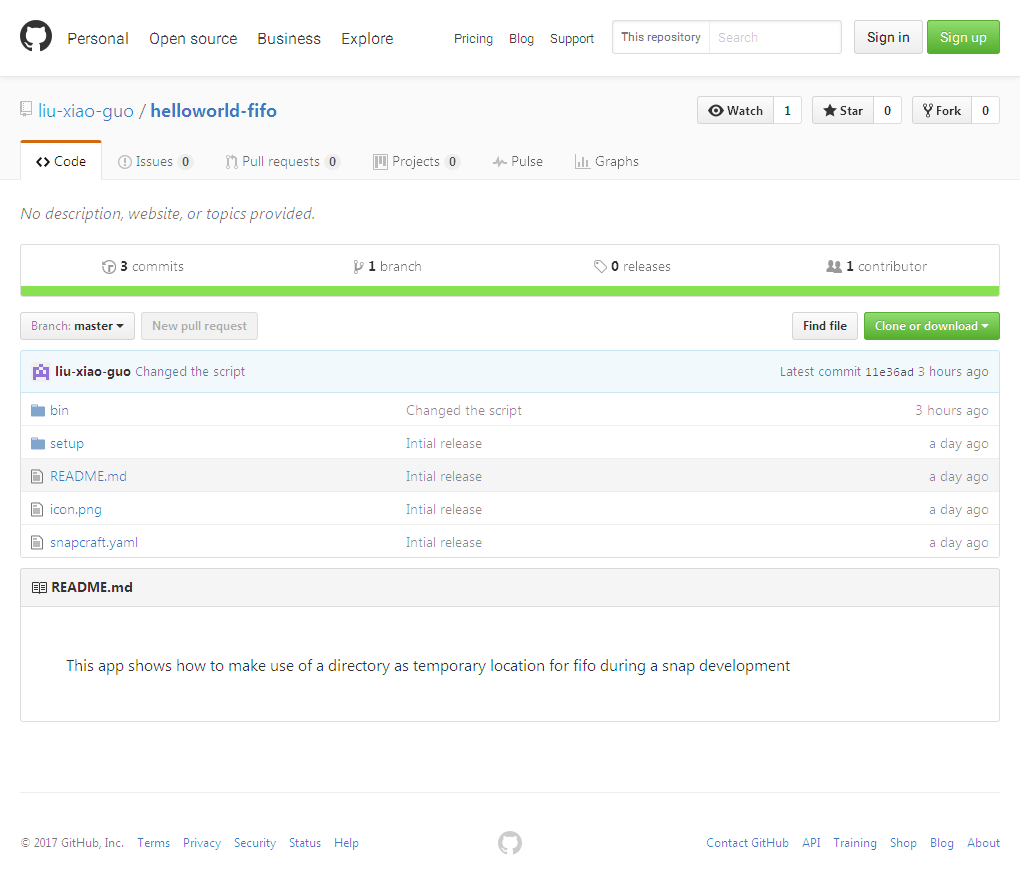Click Explore in the top navigation
Image resolution: width=1020 pixels, height=891 pixels.
tap(368, 38)
